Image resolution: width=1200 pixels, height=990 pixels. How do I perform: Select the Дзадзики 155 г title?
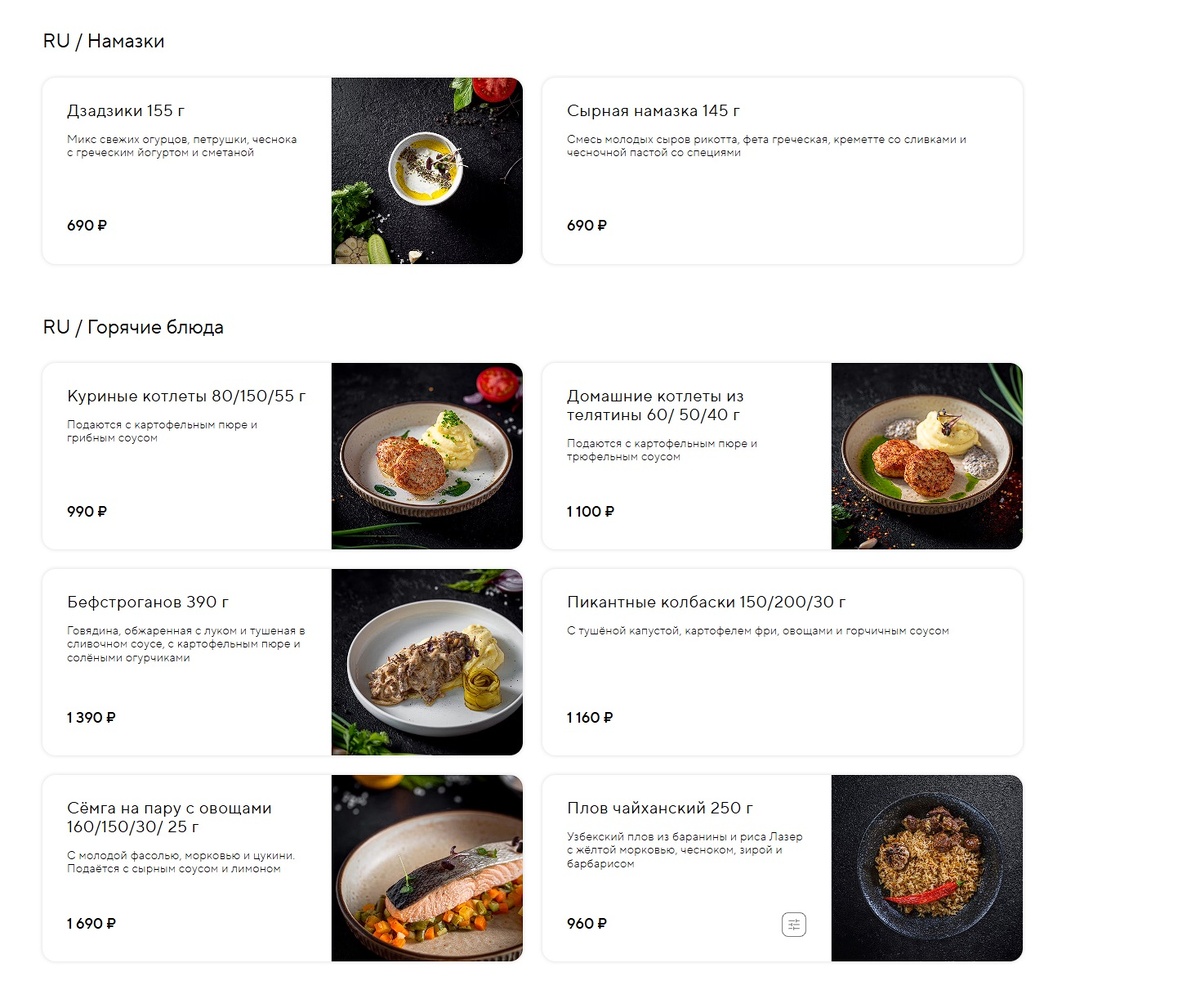click(x=126, y=111)
